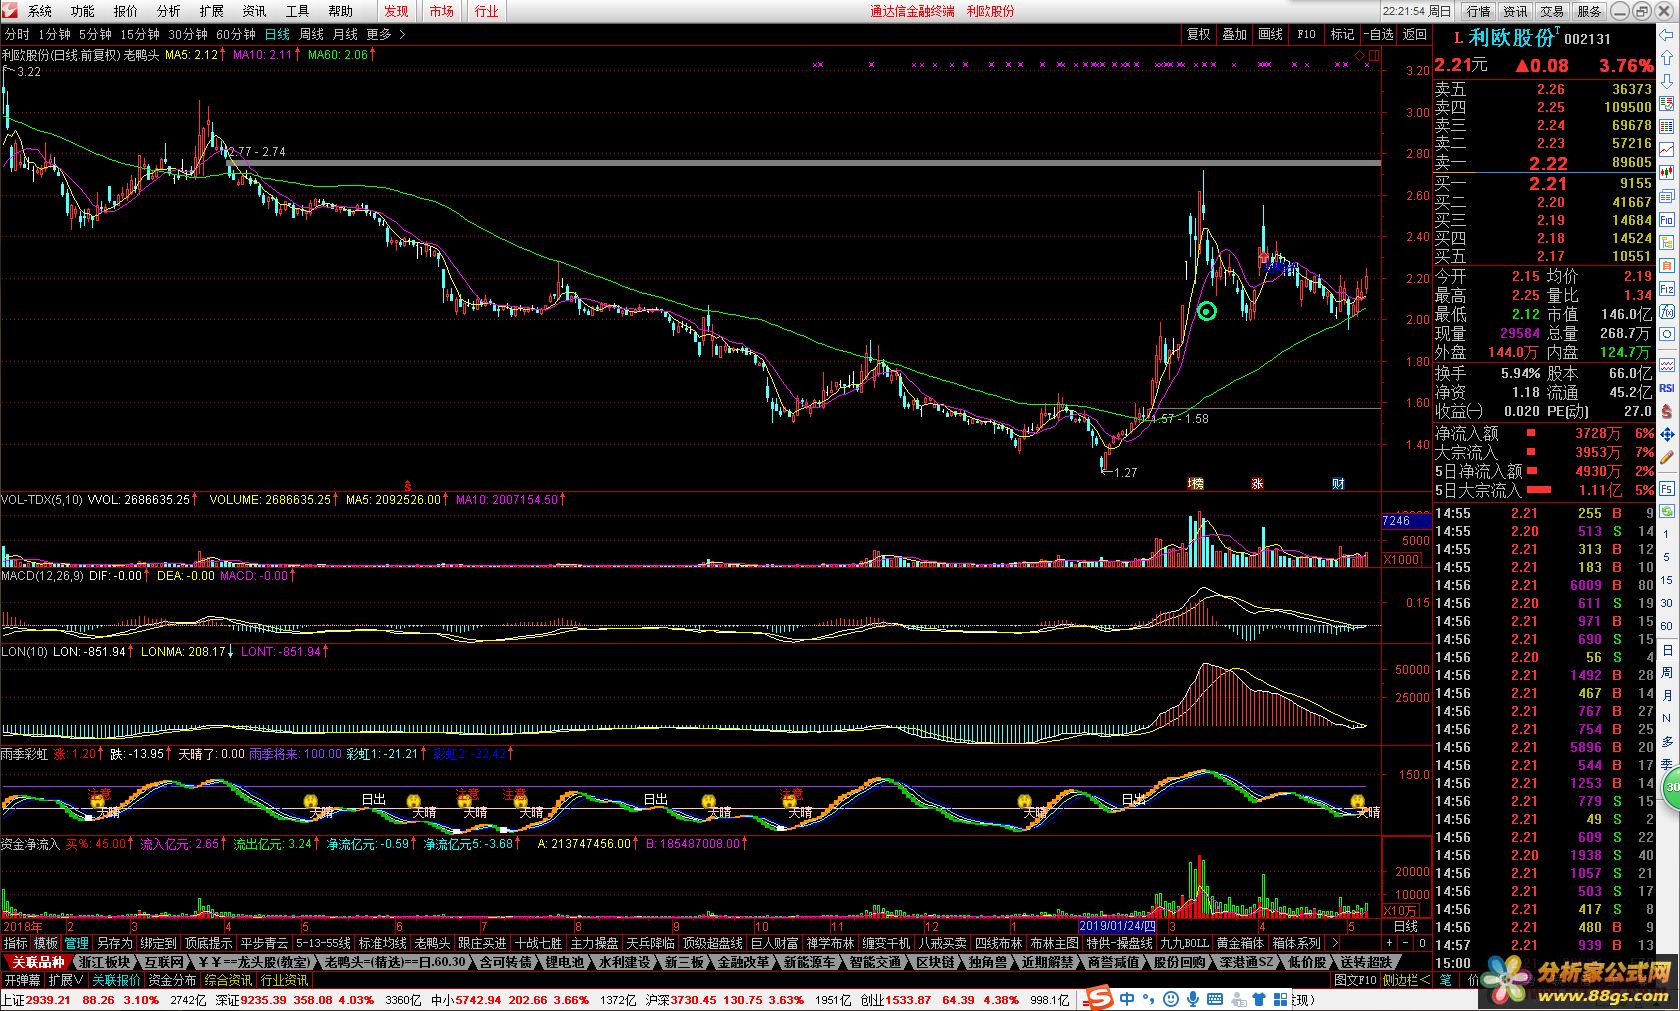
Task: Click the green round 30 badge icon
Action: 1671,788
